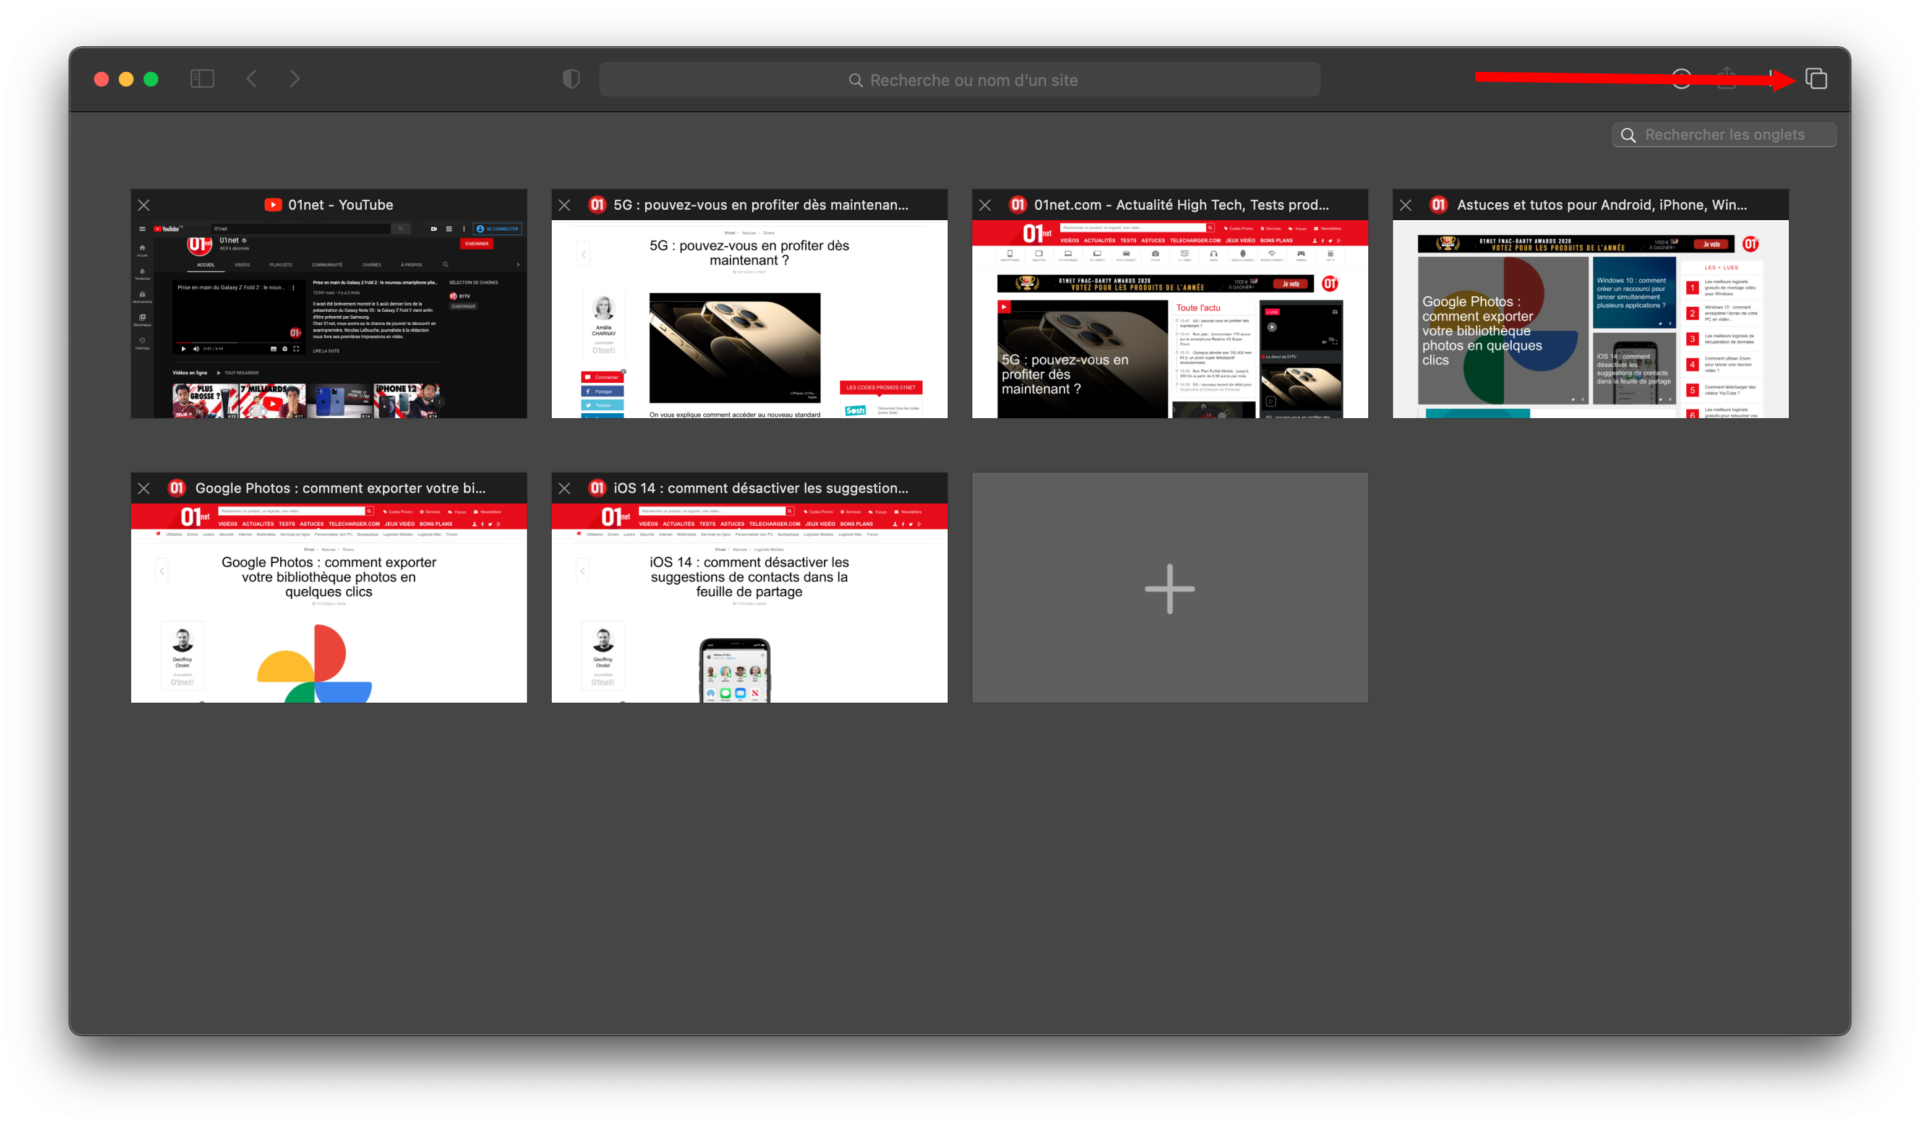Click the favicon of Google Photos tab

pyautogui.click(x=177, y=488)
